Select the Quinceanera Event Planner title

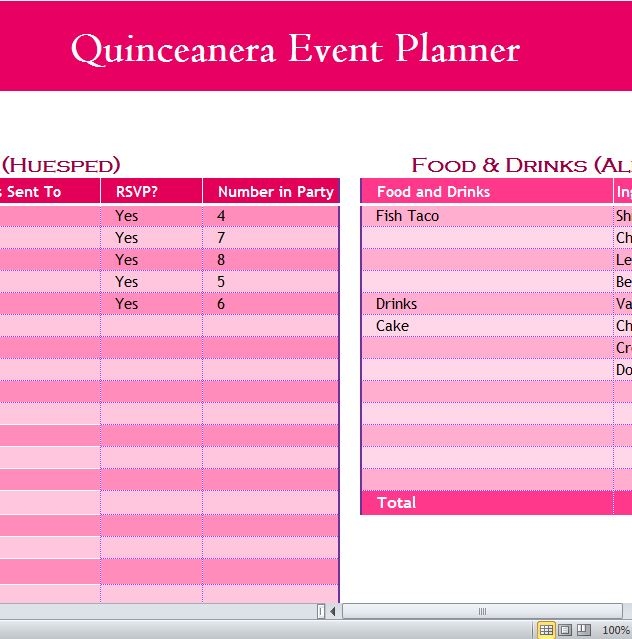pos(295,50)
